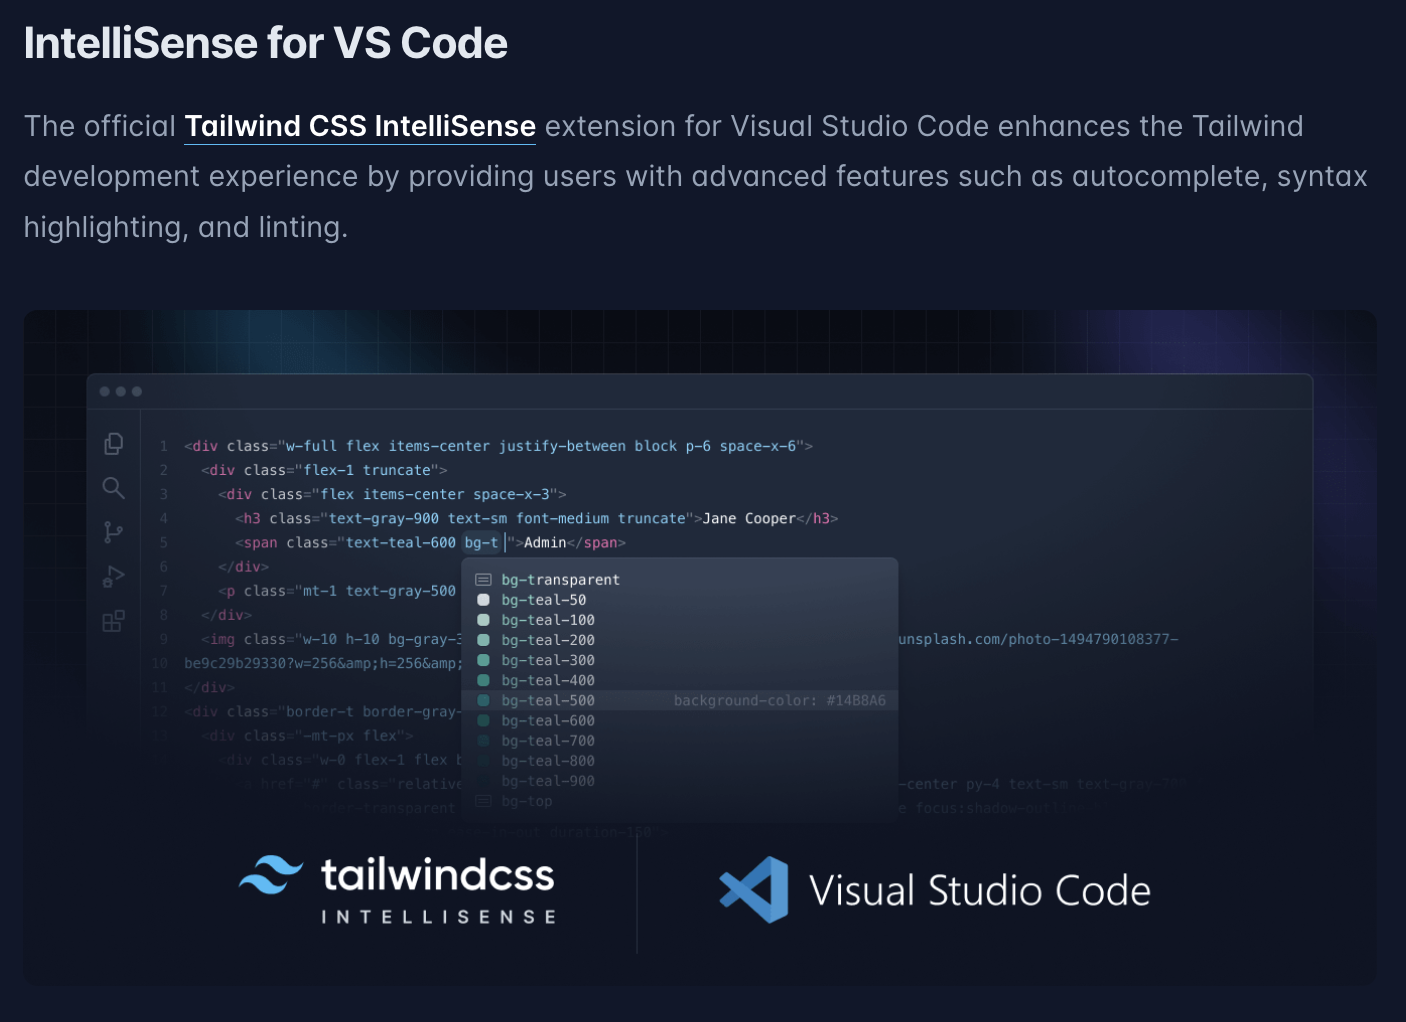Open the Search magnifier icon in sidebar
The height and width of the screenshot is (1022, 1406).
coord(114,488)
